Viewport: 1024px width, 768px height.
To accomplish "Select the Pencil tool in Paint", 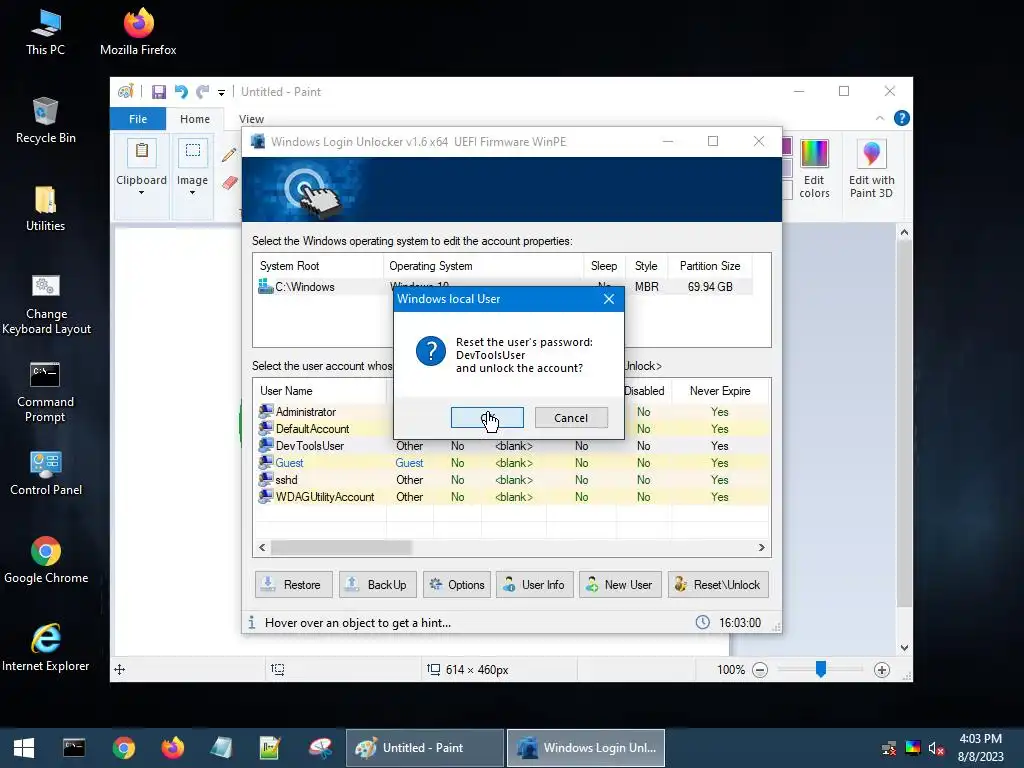I will tap(229, 155).
